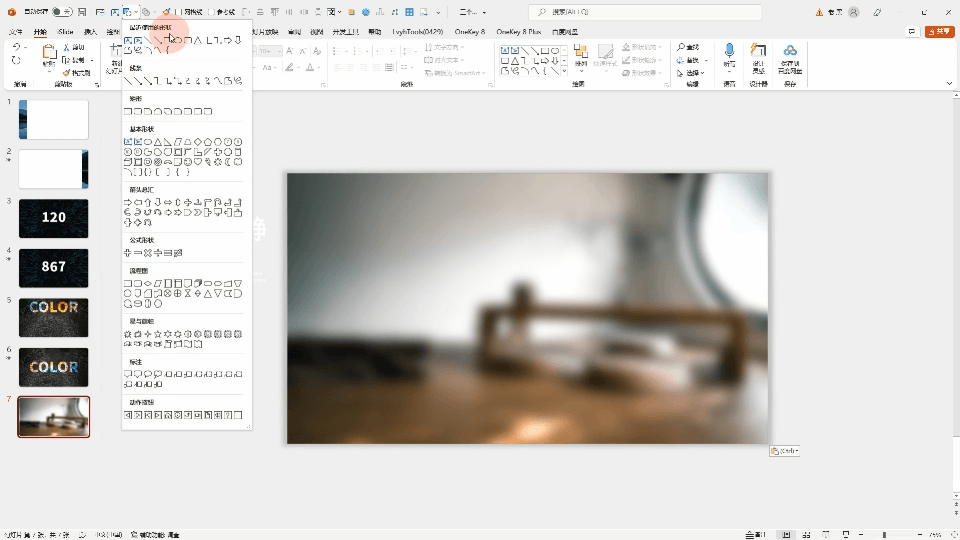Select slide 3 thumbnail showing 120
The width and height of the screenshot is (960, 540).
point(53,218)
